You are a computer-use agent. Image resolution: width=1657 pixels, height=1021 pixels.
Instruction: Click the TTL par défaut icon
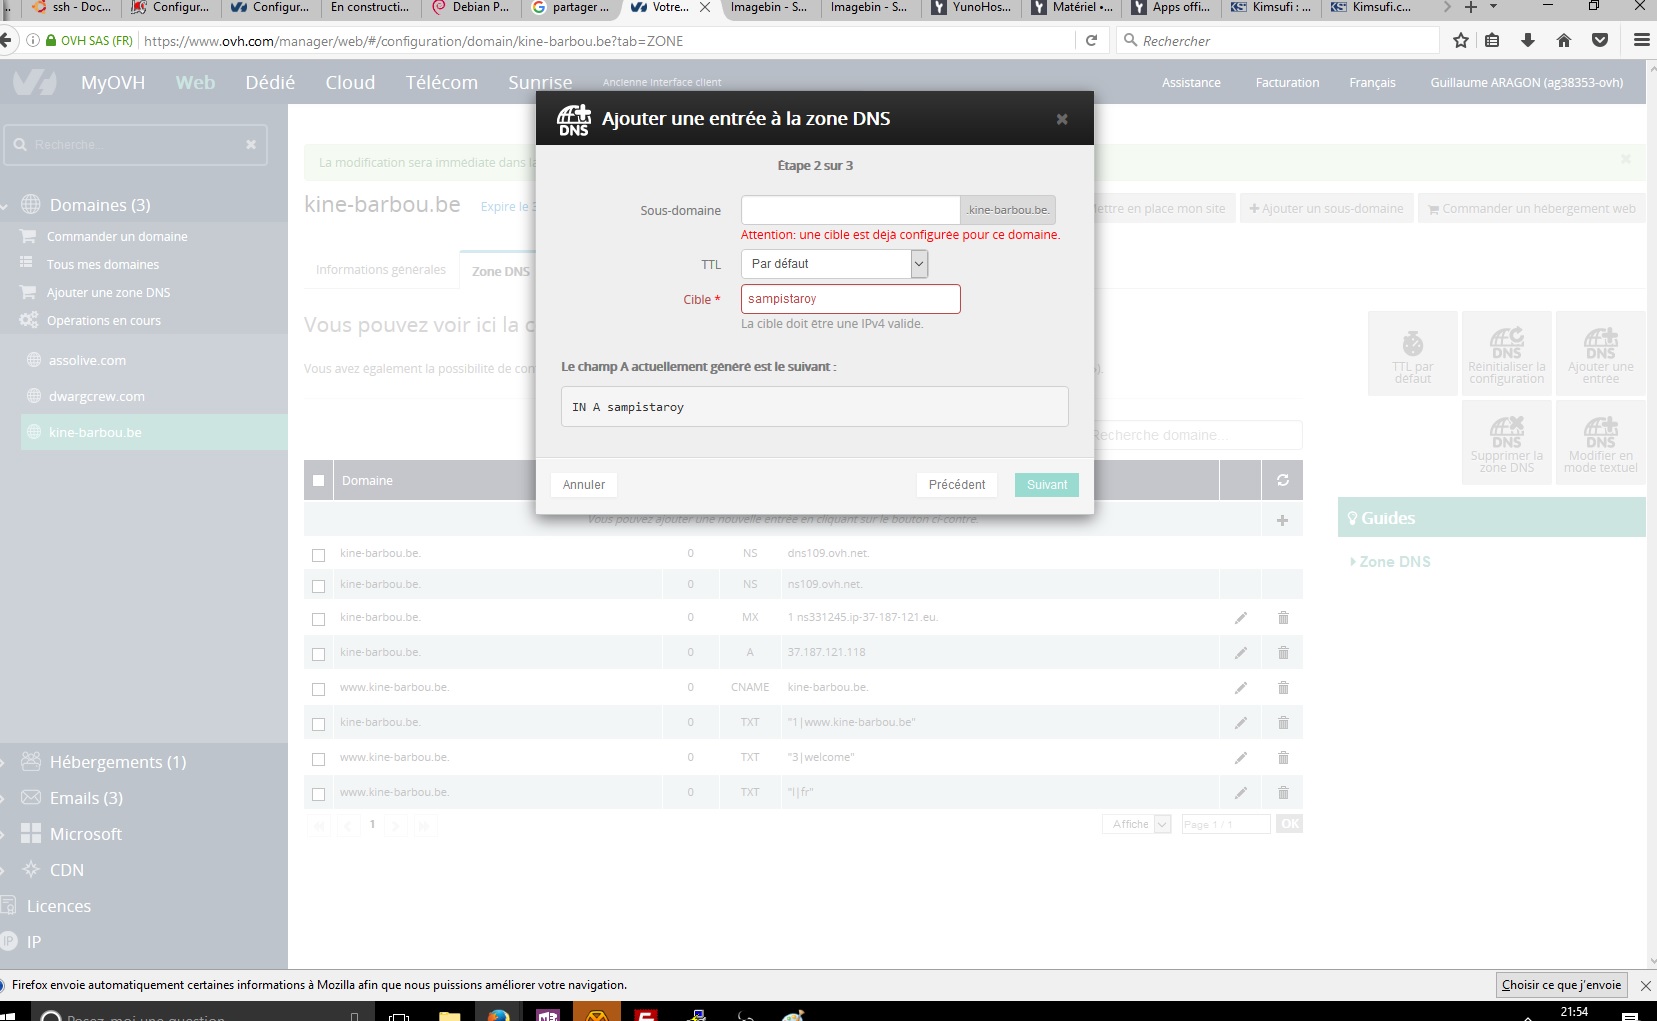tap(1412, 353)
